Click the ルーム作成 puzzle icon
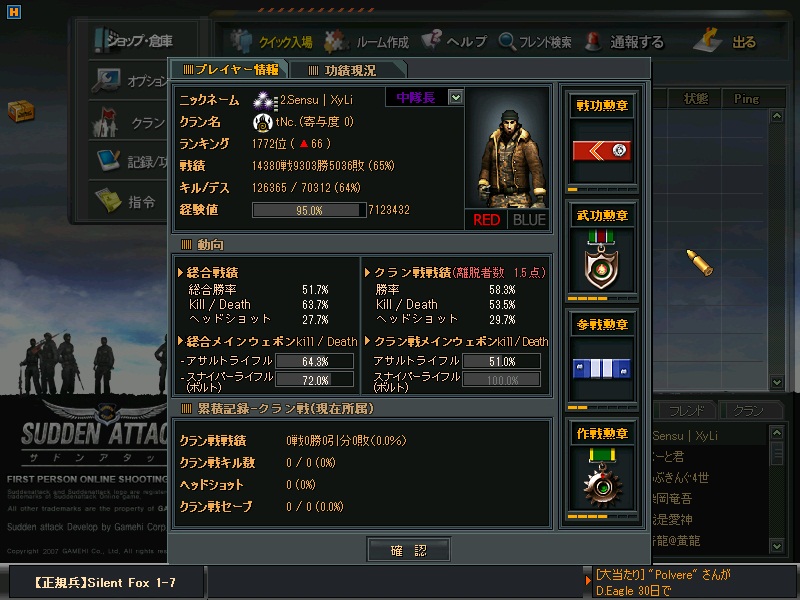Screen dimensions: 800x600 [335, 42]
